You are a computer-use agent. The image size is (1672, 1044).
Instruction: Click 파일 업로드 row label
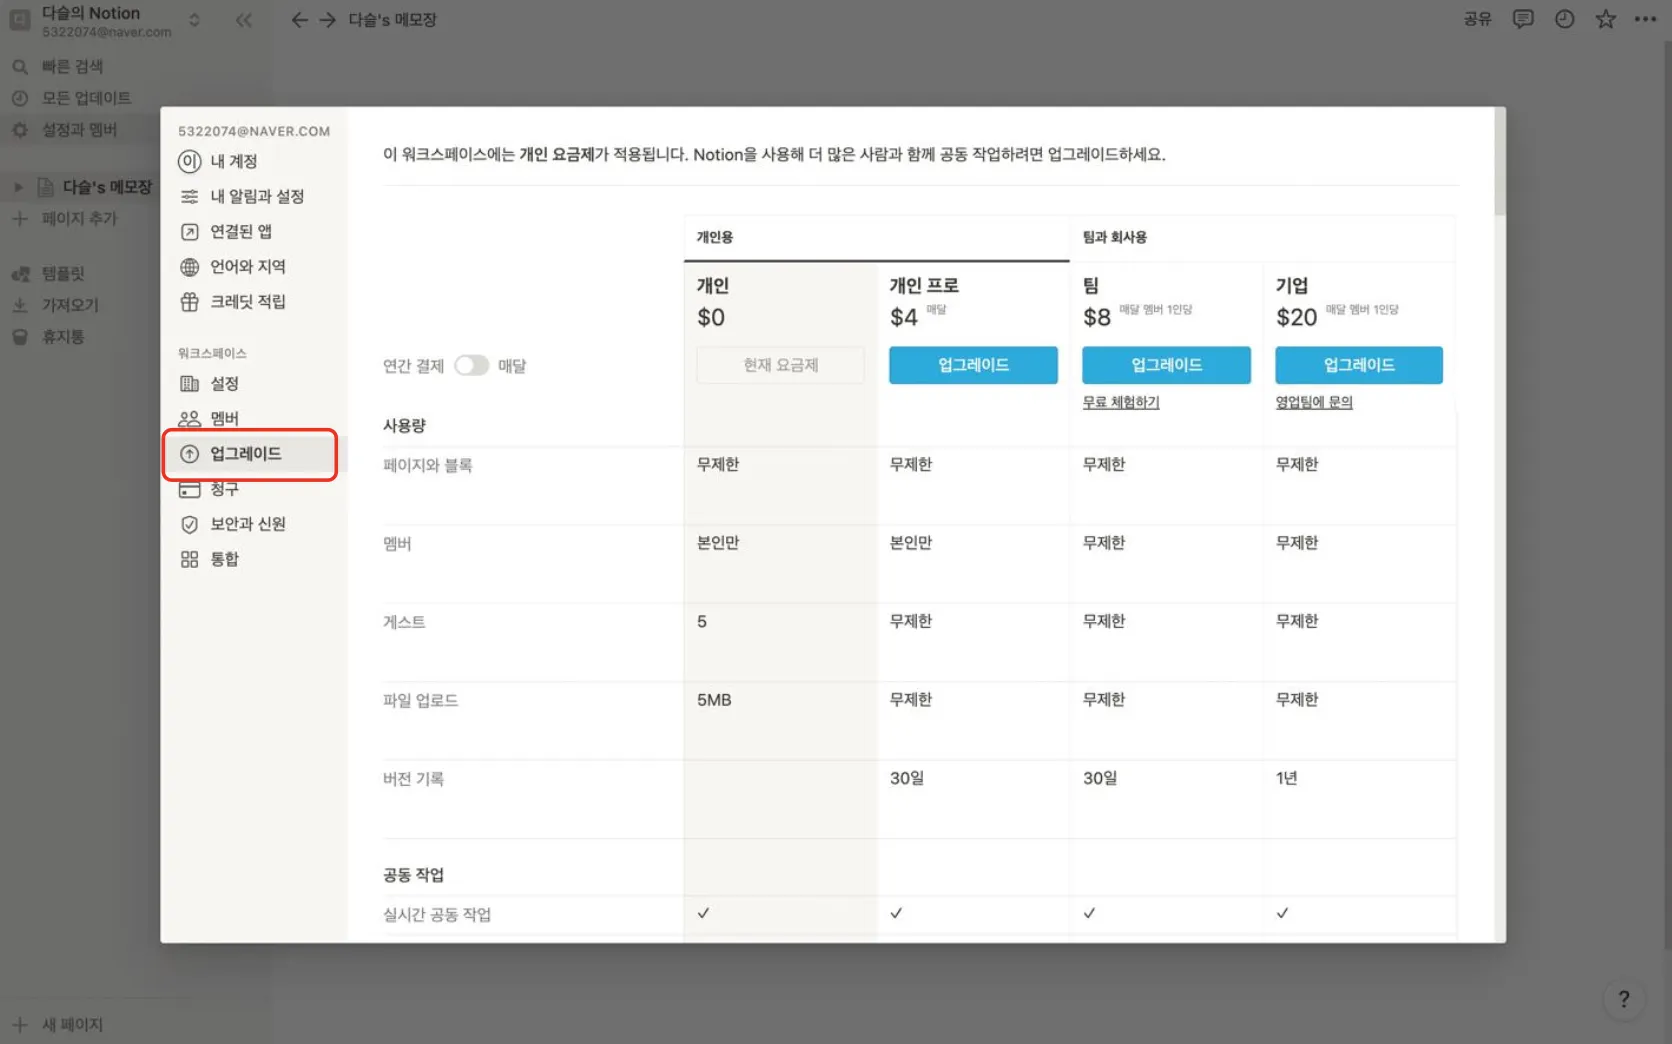pyautogui.click(x=420, y=701)
